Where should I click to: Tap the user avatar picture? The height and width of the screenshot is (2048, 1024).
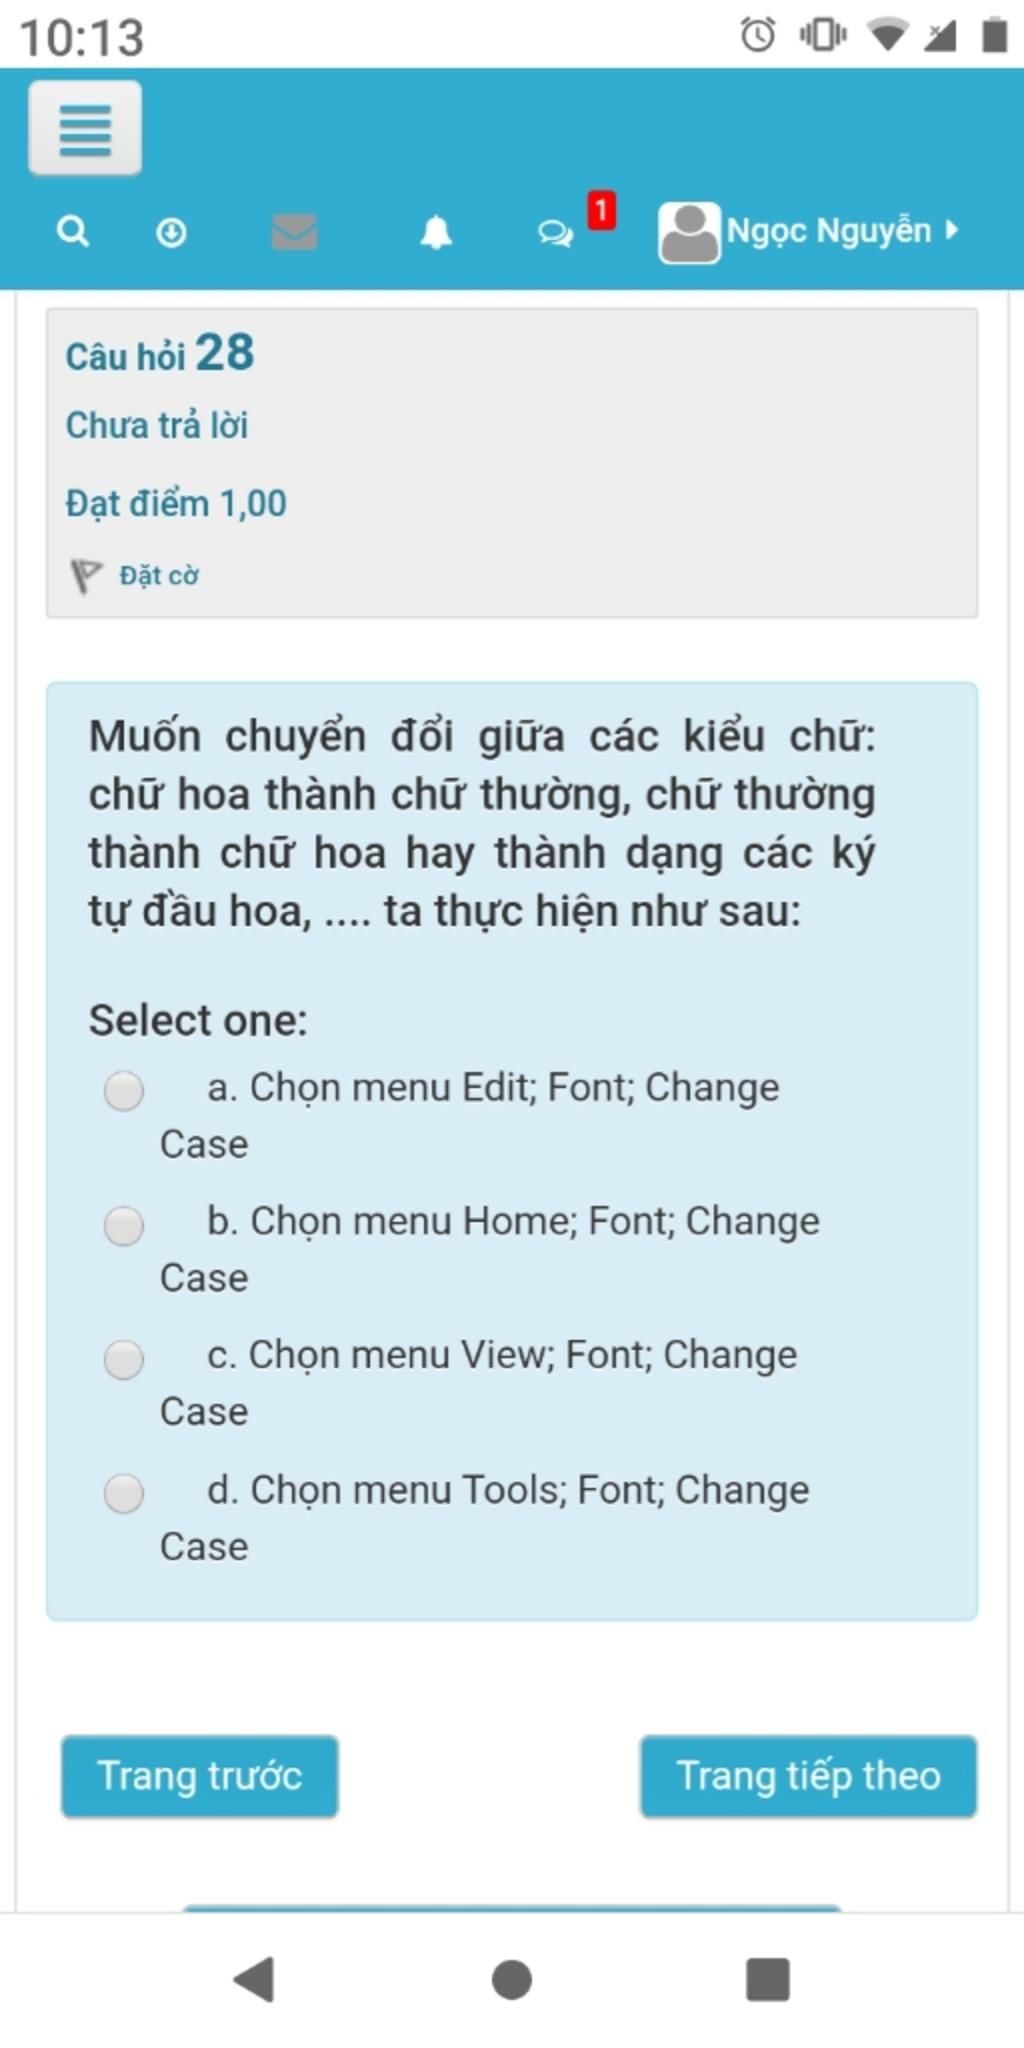point(689,233)
